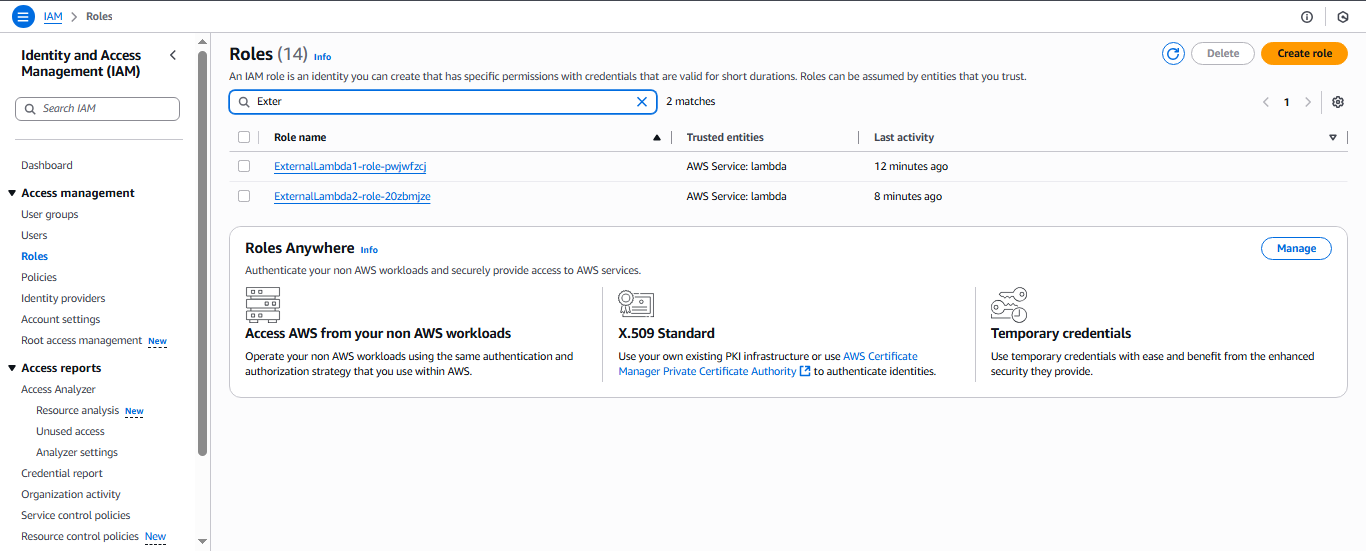Collapse the Access management section
The height and width of the screenshot is (551, 1366).
tap(12, 193)
